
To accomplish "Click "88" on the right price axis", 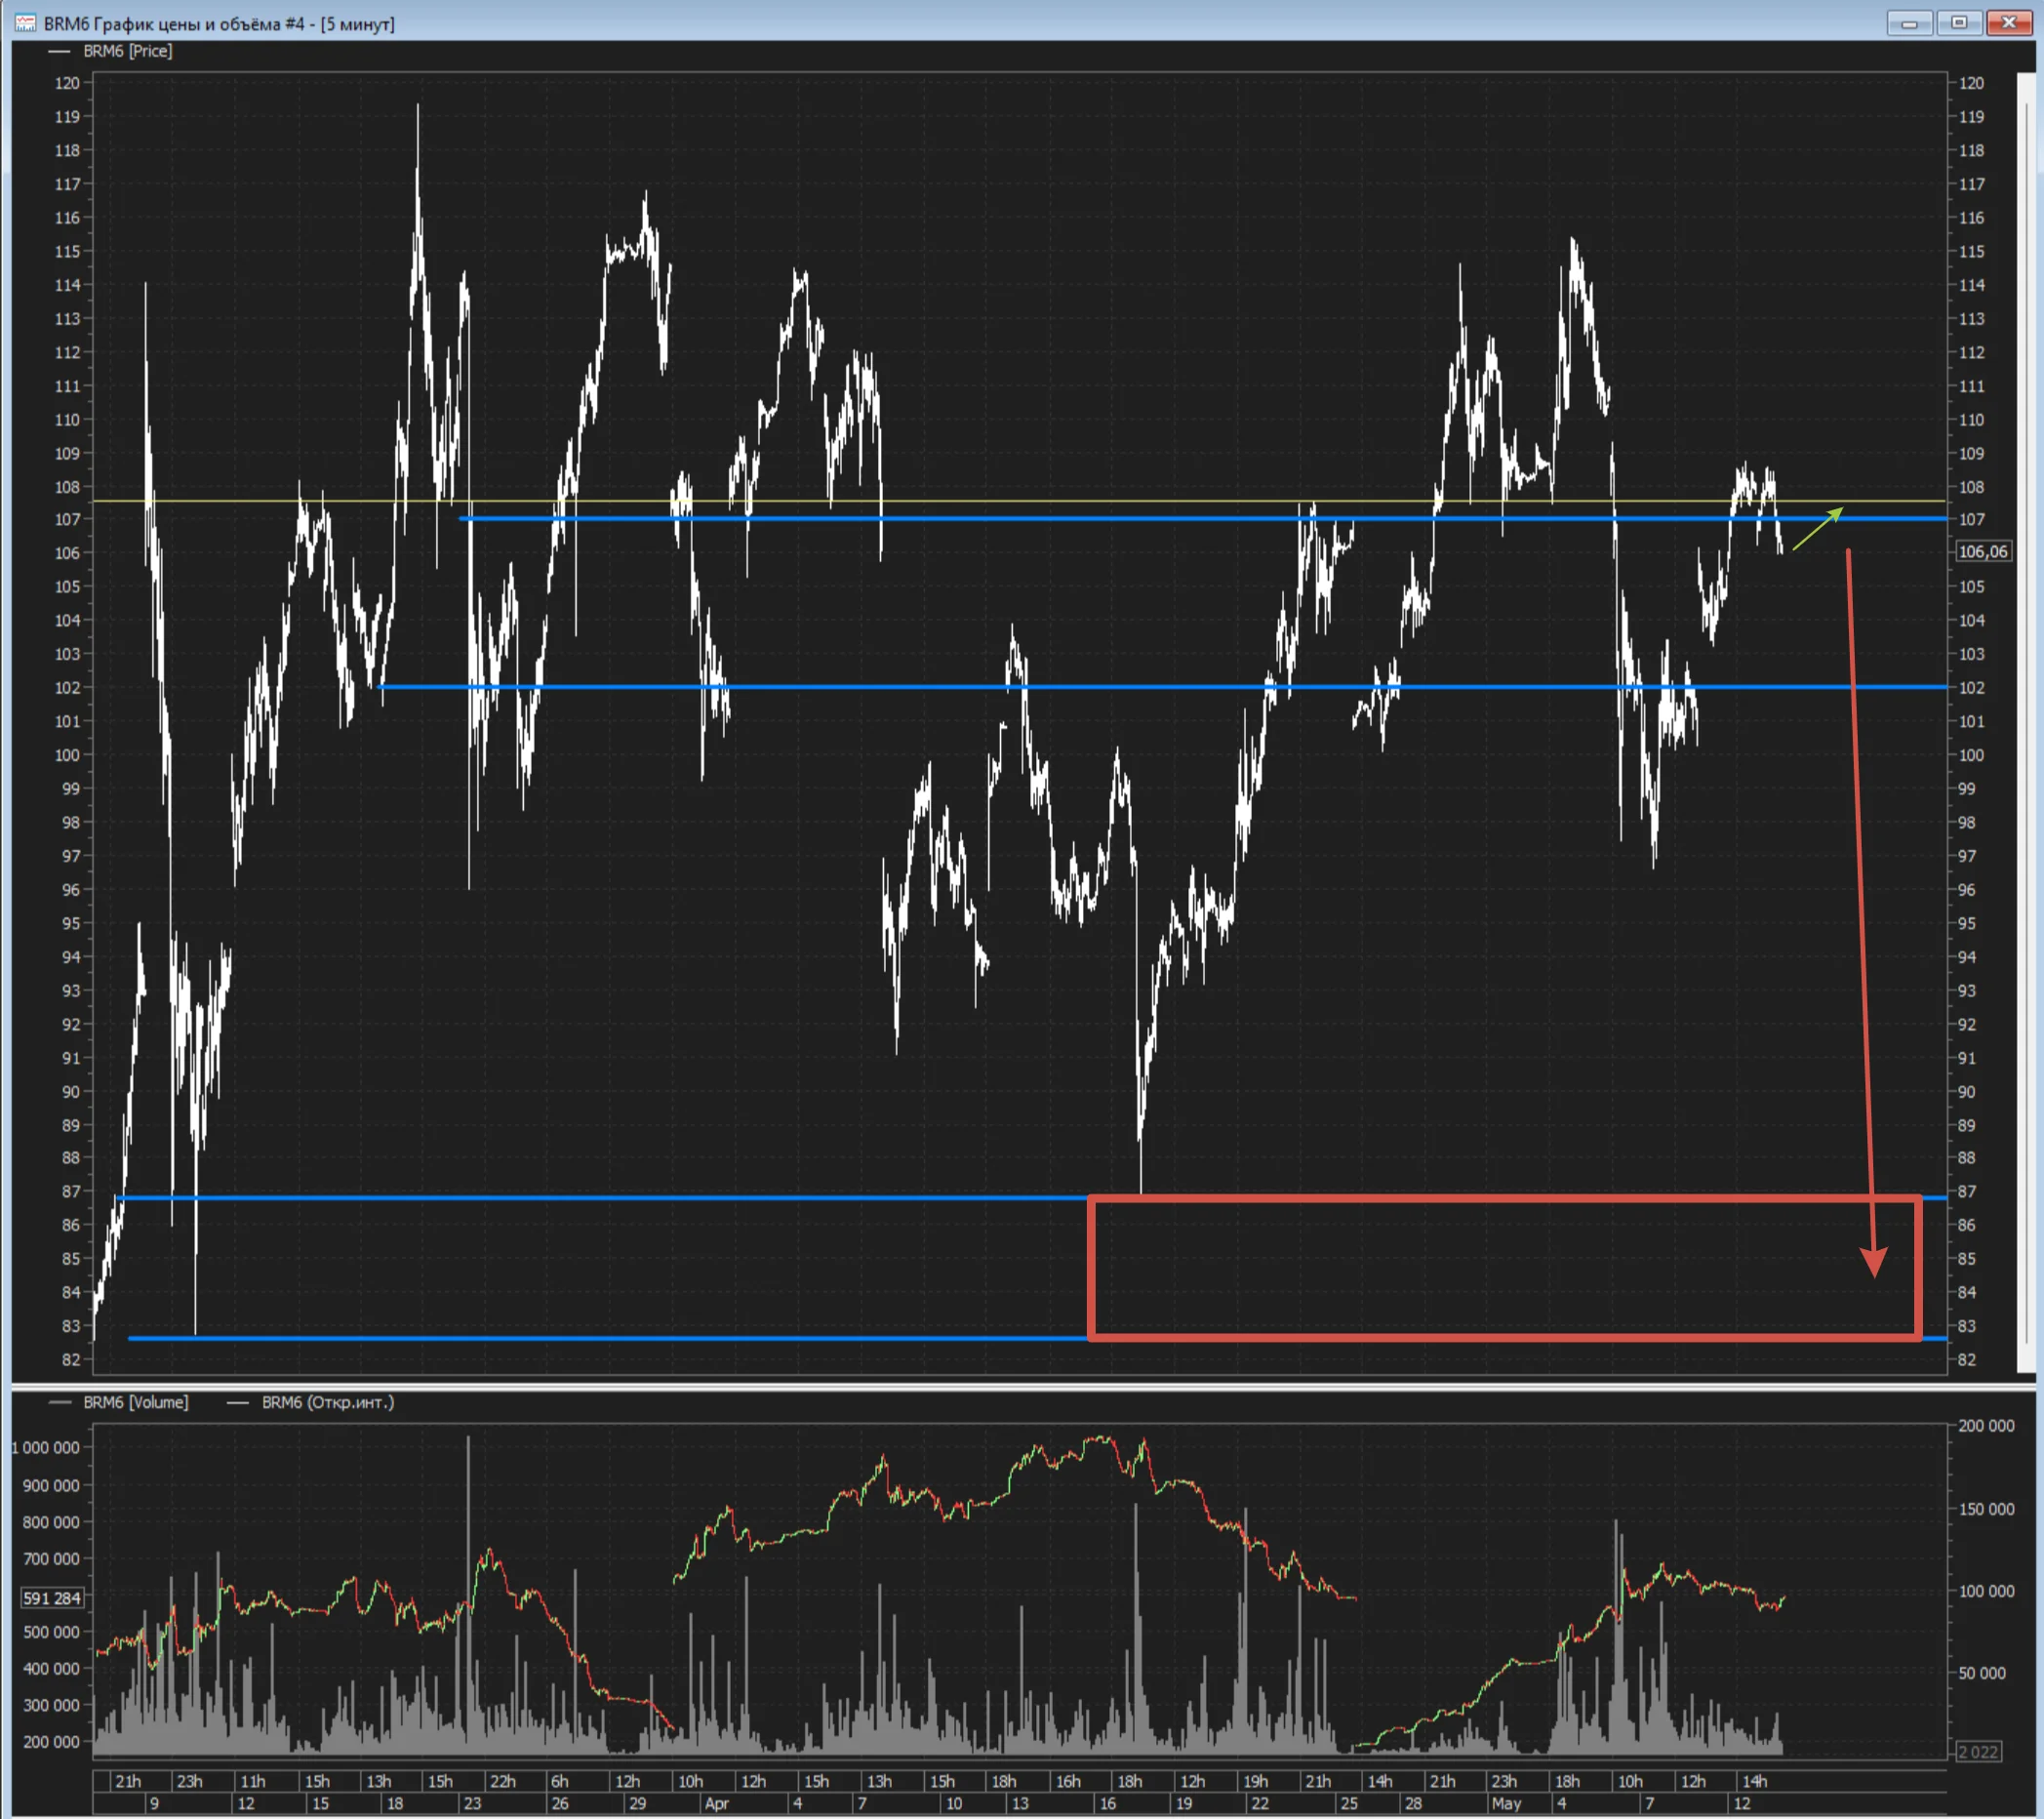I will point(1967,1158).
